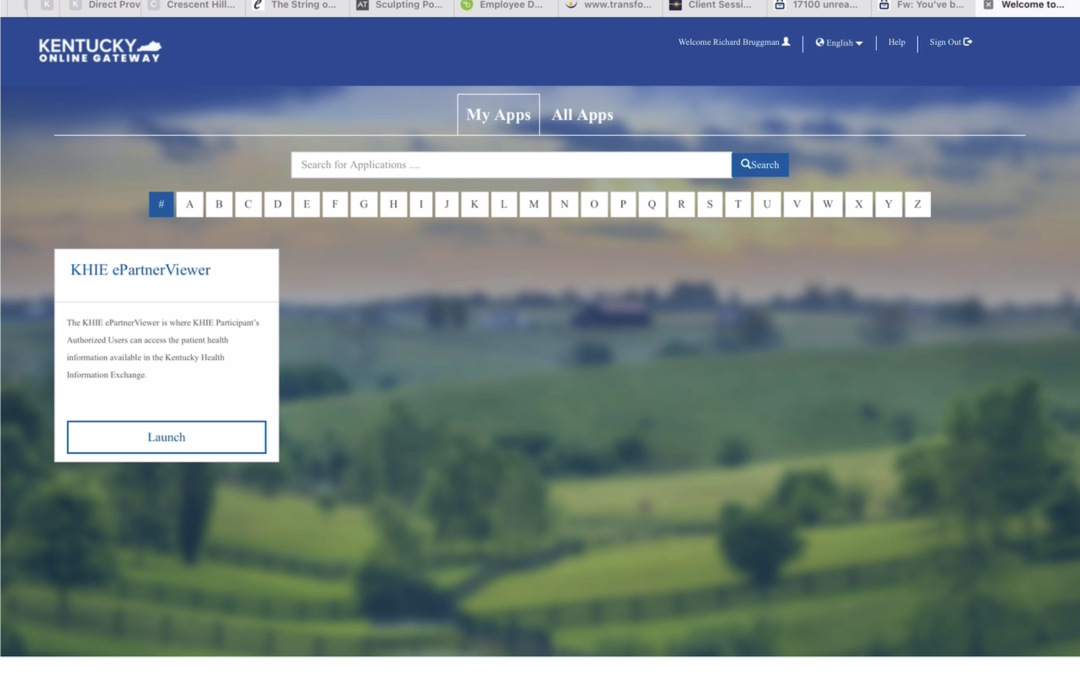Filter apps by letter I

point(421,204)
